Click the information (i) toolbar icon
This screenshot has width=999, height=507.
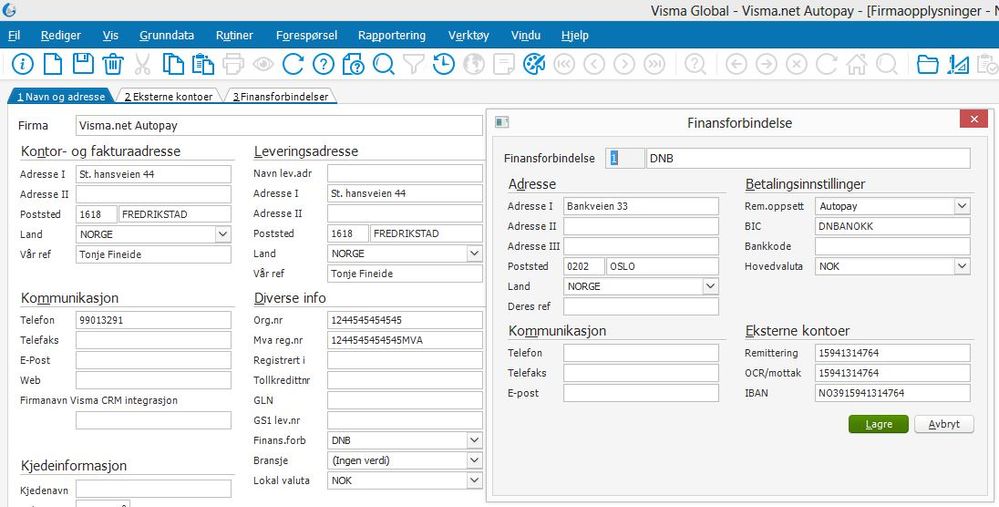(22, 64)
